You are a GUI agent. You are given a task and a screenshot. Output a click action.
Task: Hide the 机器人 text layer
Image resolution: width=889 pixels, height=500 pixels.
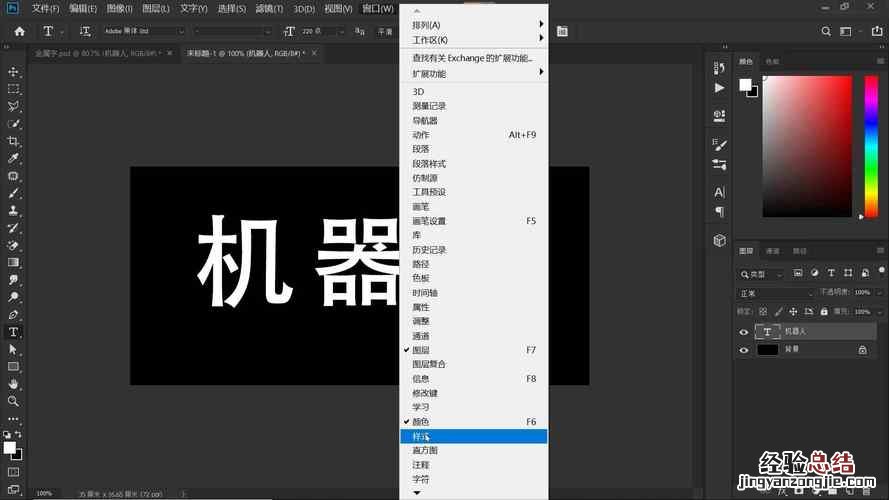click(x=743, y=332)
